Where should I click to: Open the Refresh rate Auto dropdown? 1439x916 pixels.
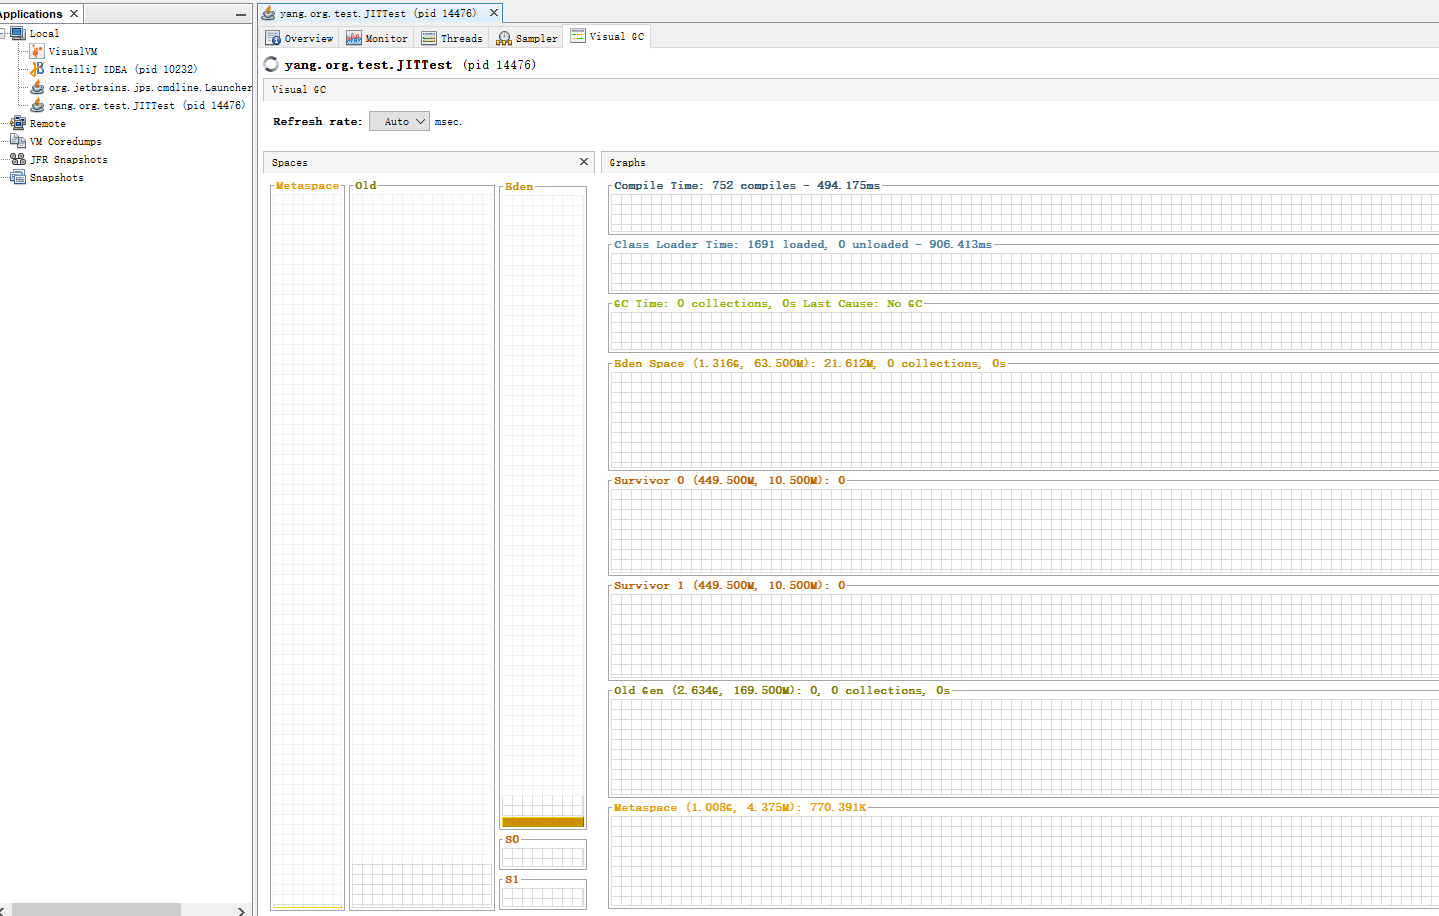point(399,121)
